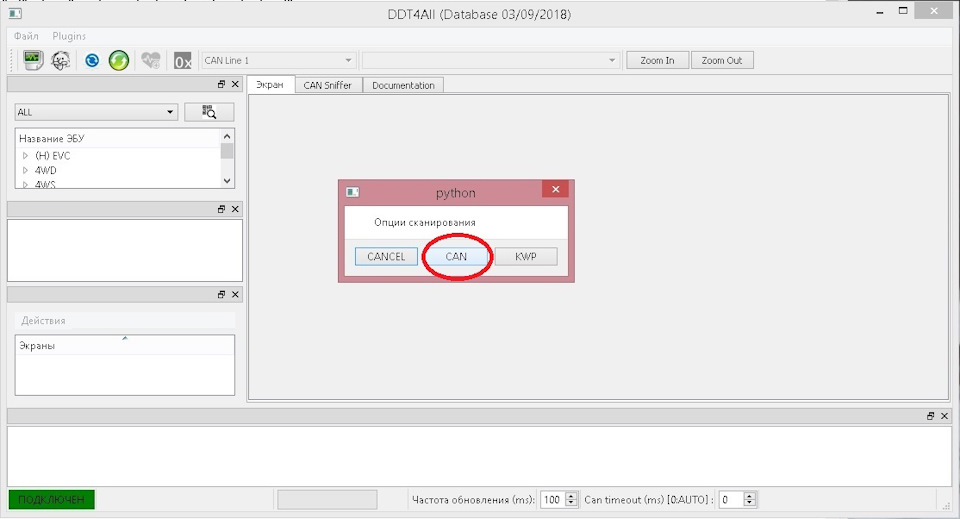Click the Частота обновления input field
This screenshot has height=519, width=960.
pos(552,499)
